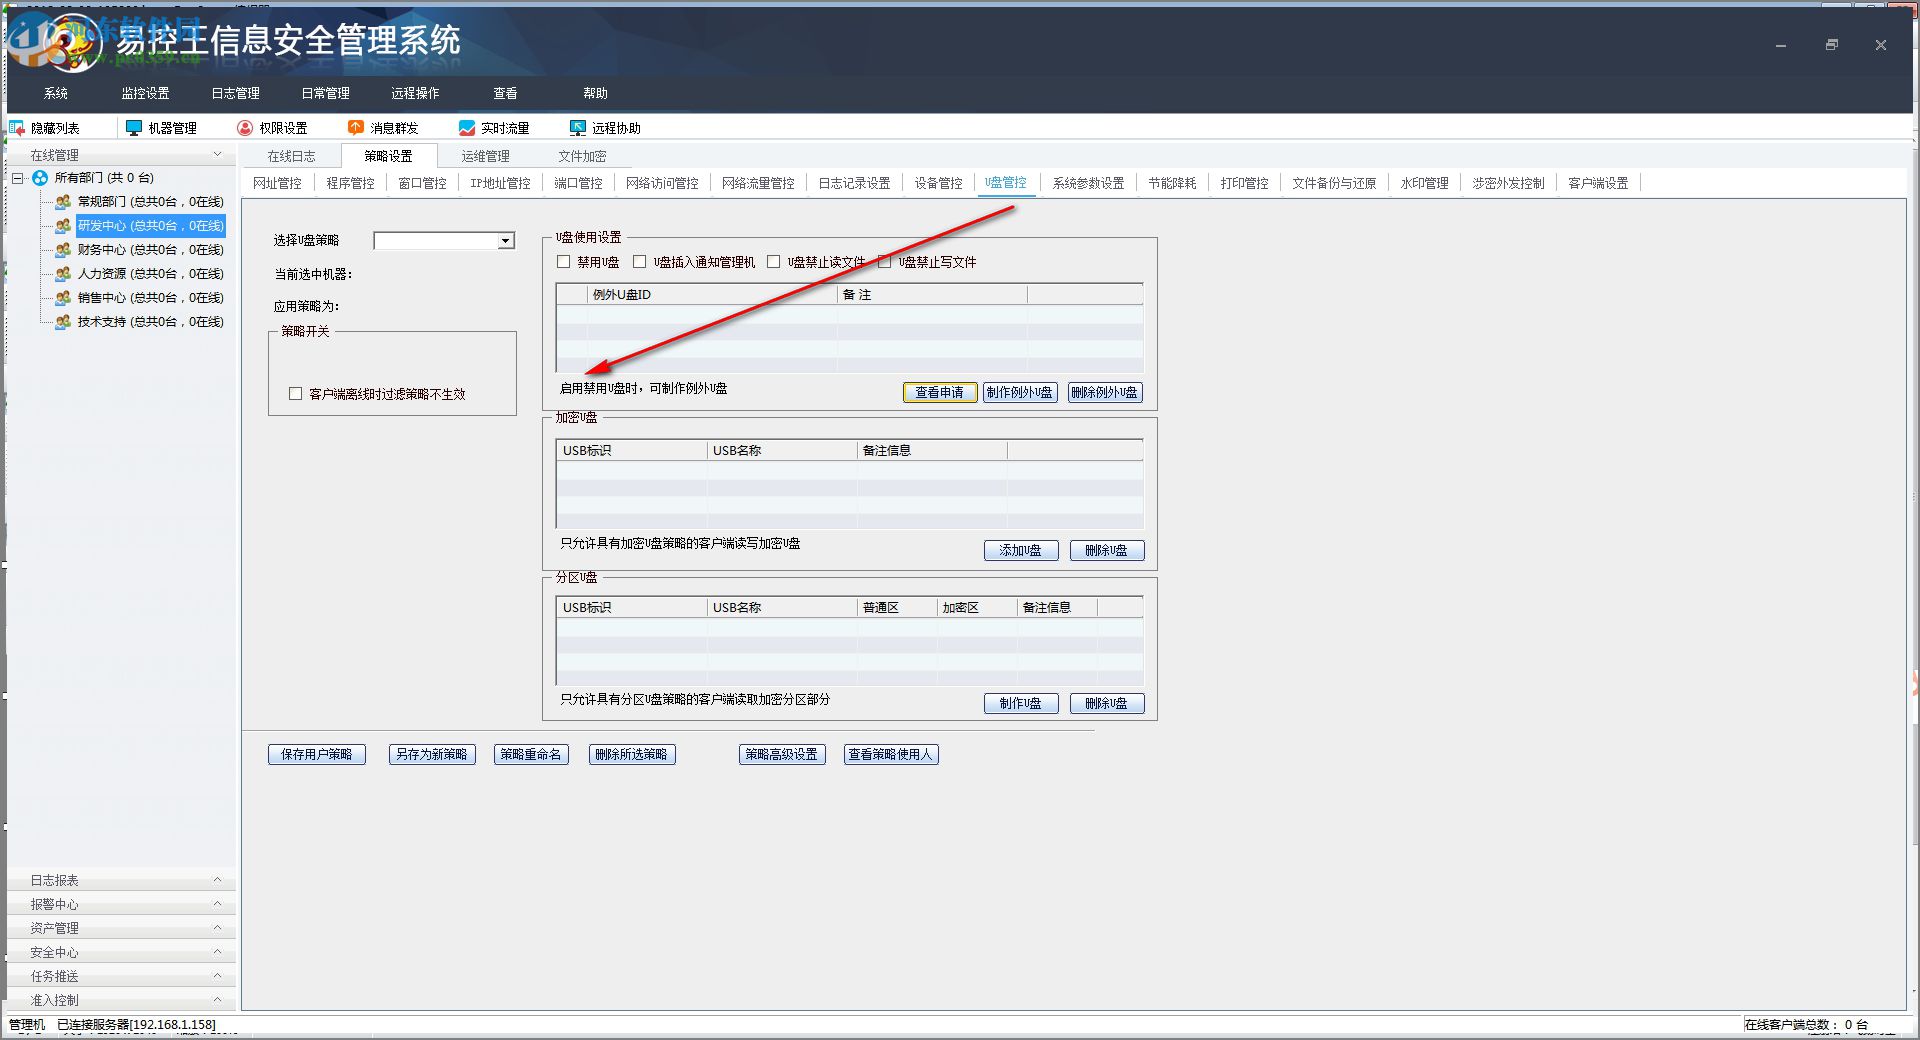Click the 所有部门 group icon

tap(40, 178)
